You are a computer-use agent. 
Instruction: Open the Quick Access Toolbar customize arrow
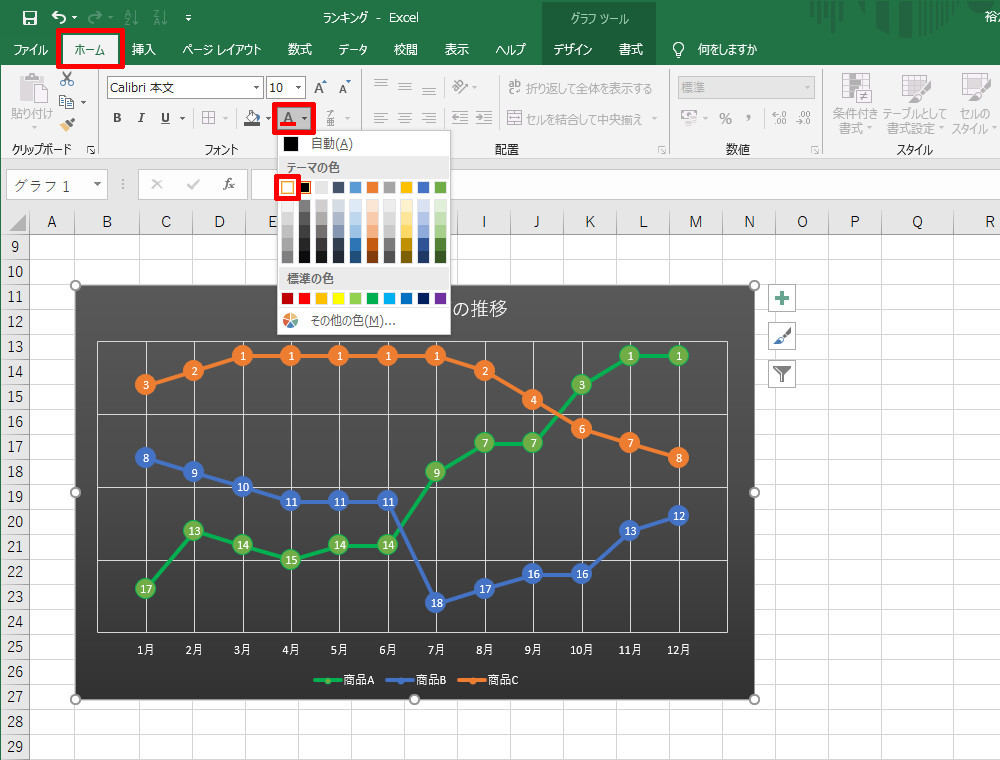coord(188,18)
